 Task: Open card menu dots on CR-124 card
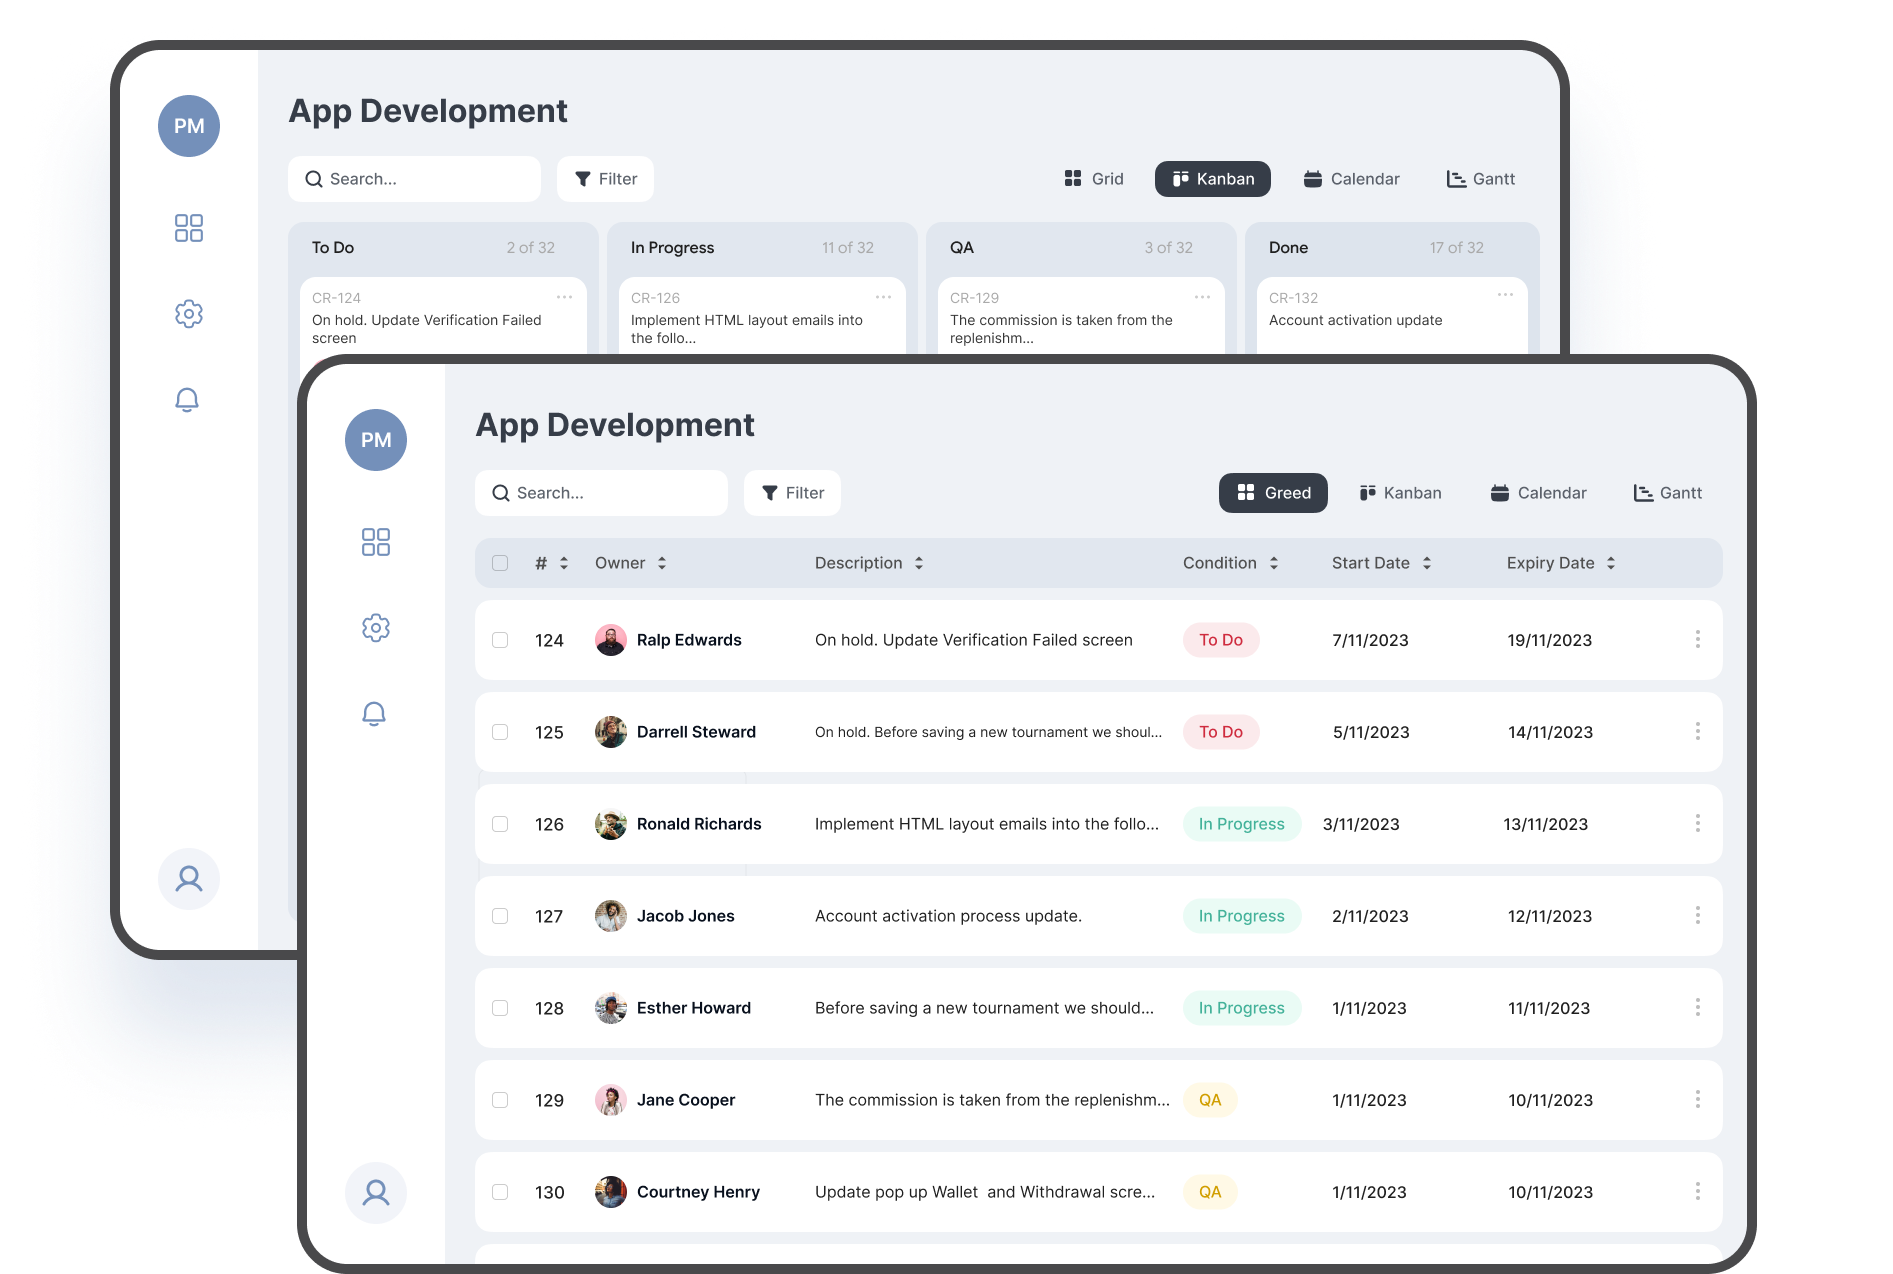[x=565, y=297]
